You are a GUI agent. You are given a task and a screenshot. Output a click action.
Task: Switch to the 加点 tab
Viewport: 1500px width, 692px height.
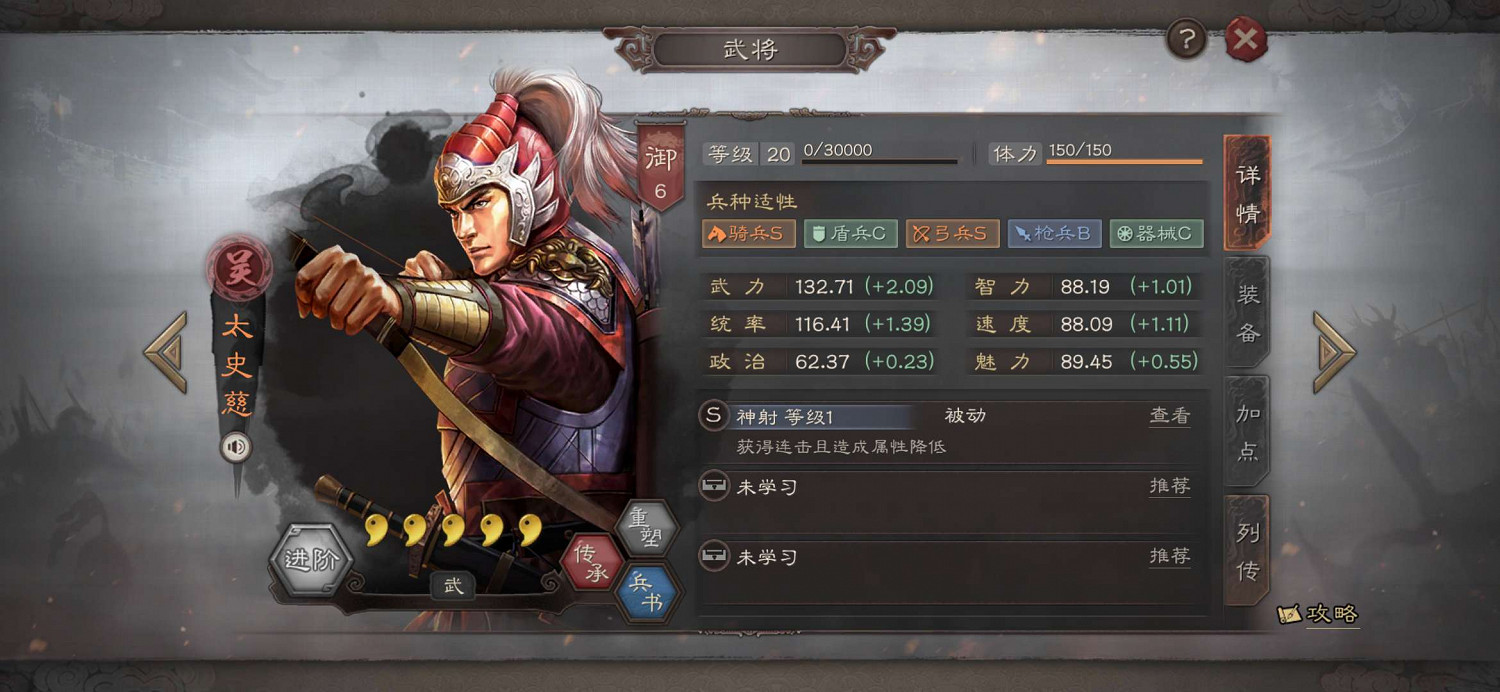click(1247, 431)
